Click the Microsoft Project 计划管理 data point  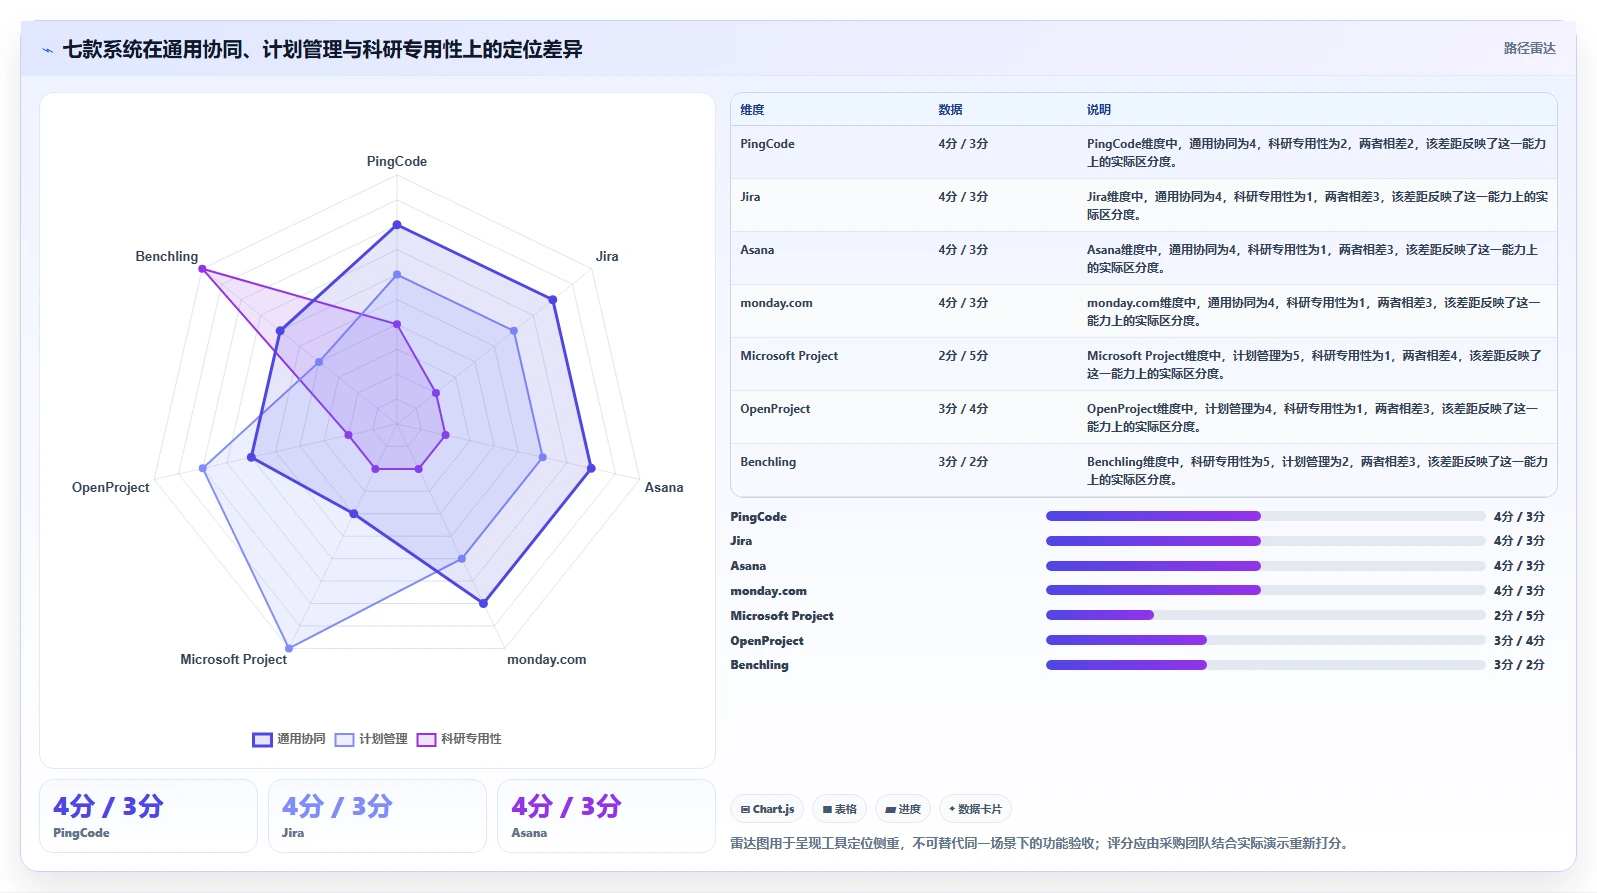(289, 648)
